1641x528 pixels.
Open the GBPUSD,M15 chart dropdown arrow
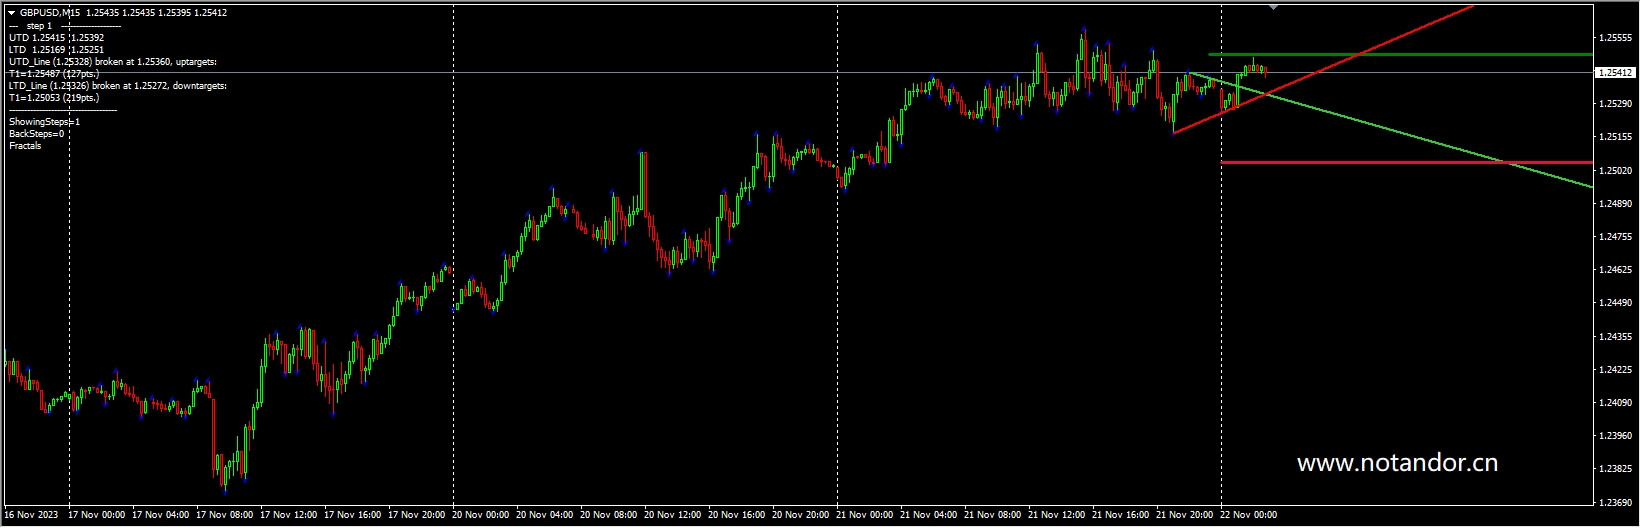(x=11, y=13)
